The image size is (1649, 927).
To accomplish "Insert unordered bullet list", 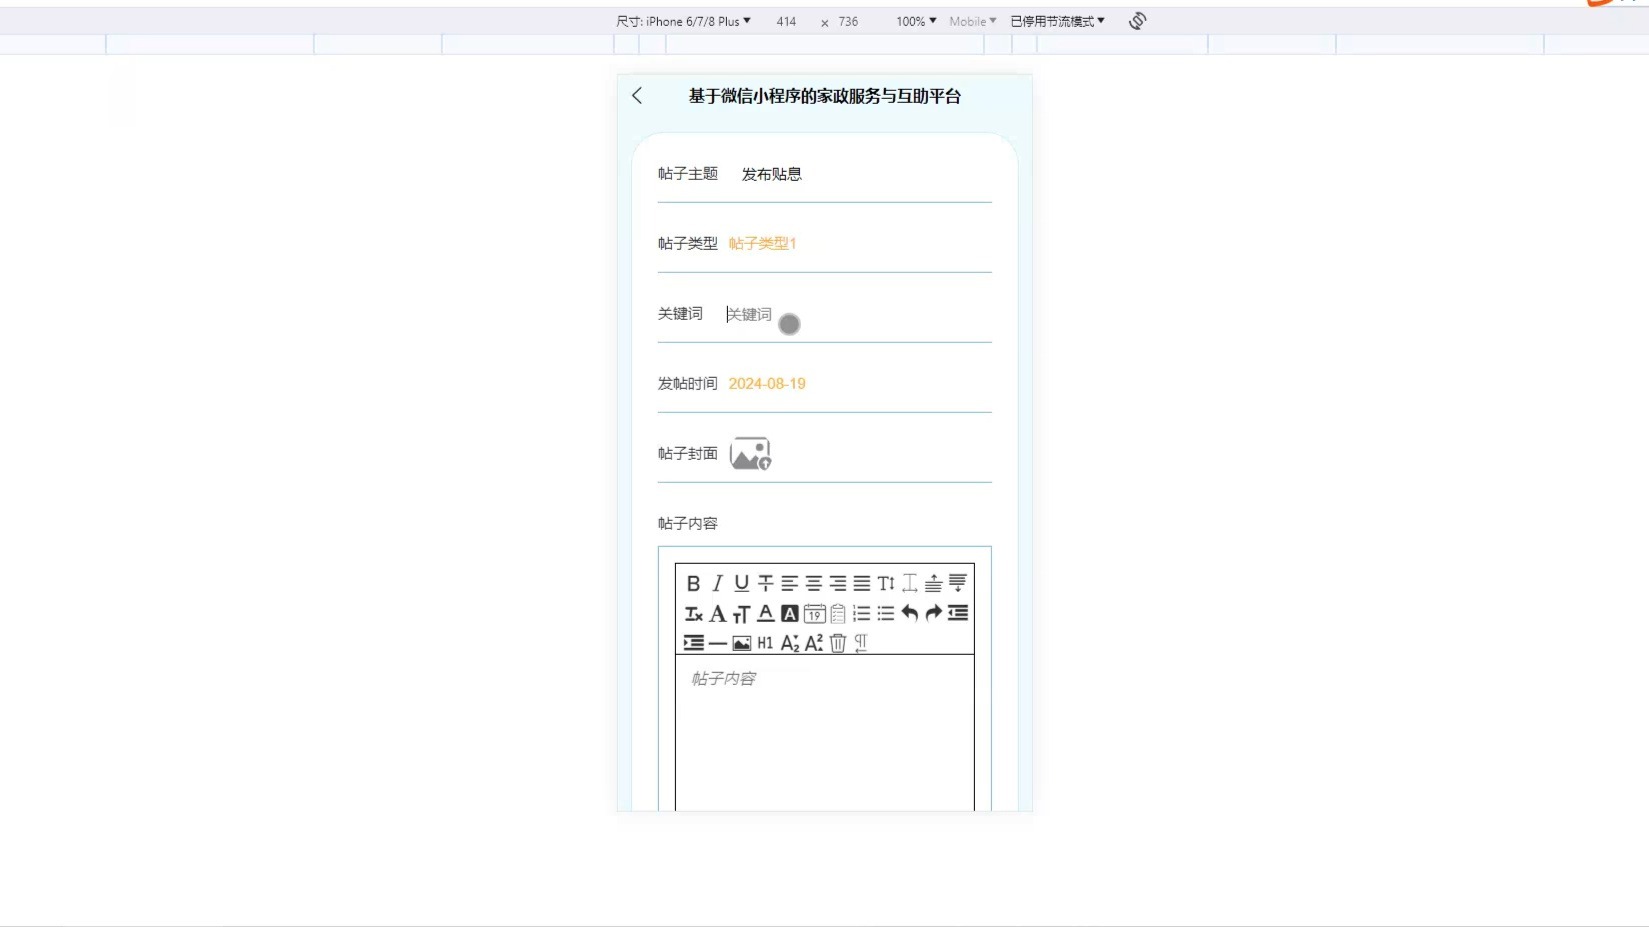I will 885,613.
